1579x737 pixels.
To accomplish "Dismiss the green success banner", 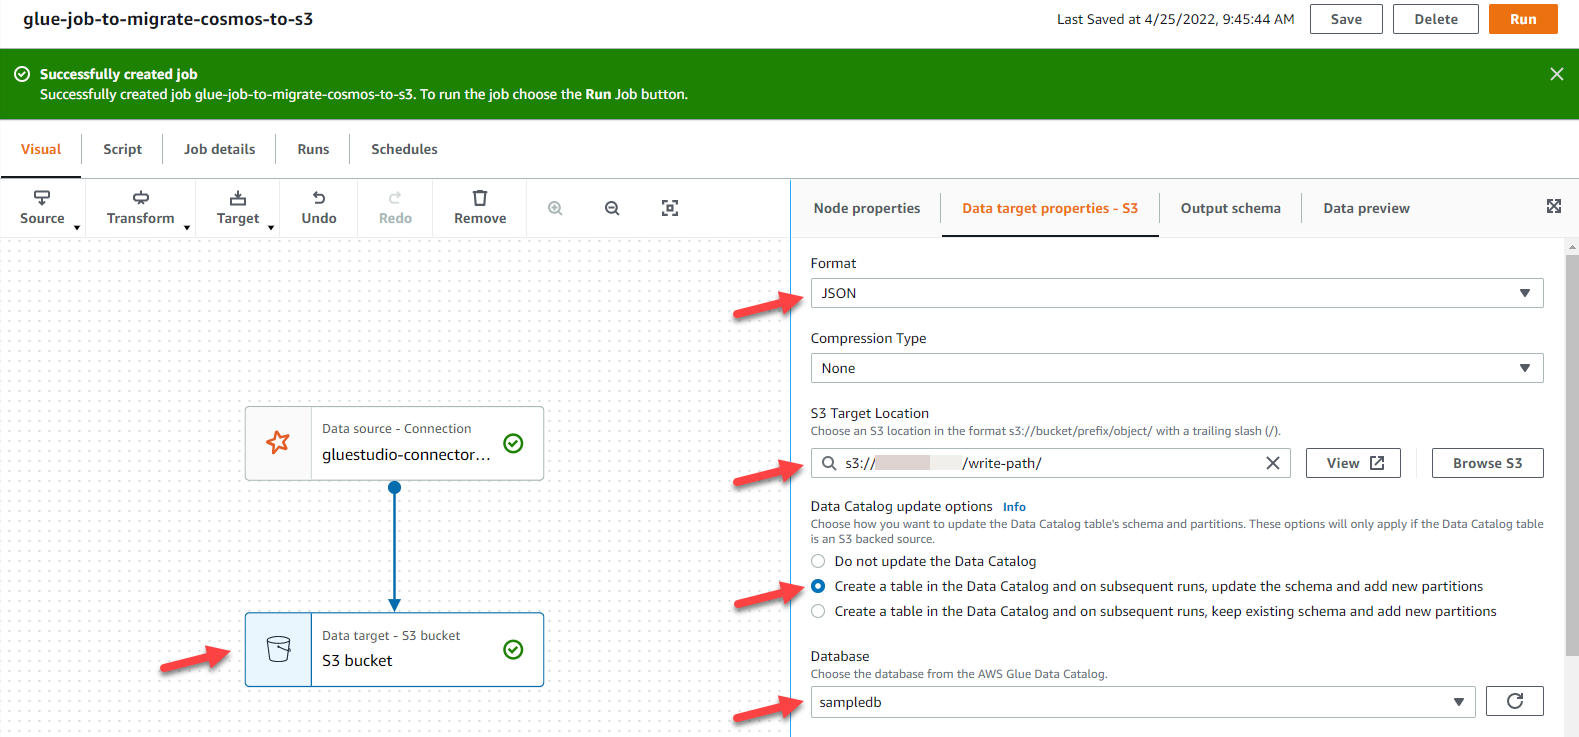I will click(1557, 74).
